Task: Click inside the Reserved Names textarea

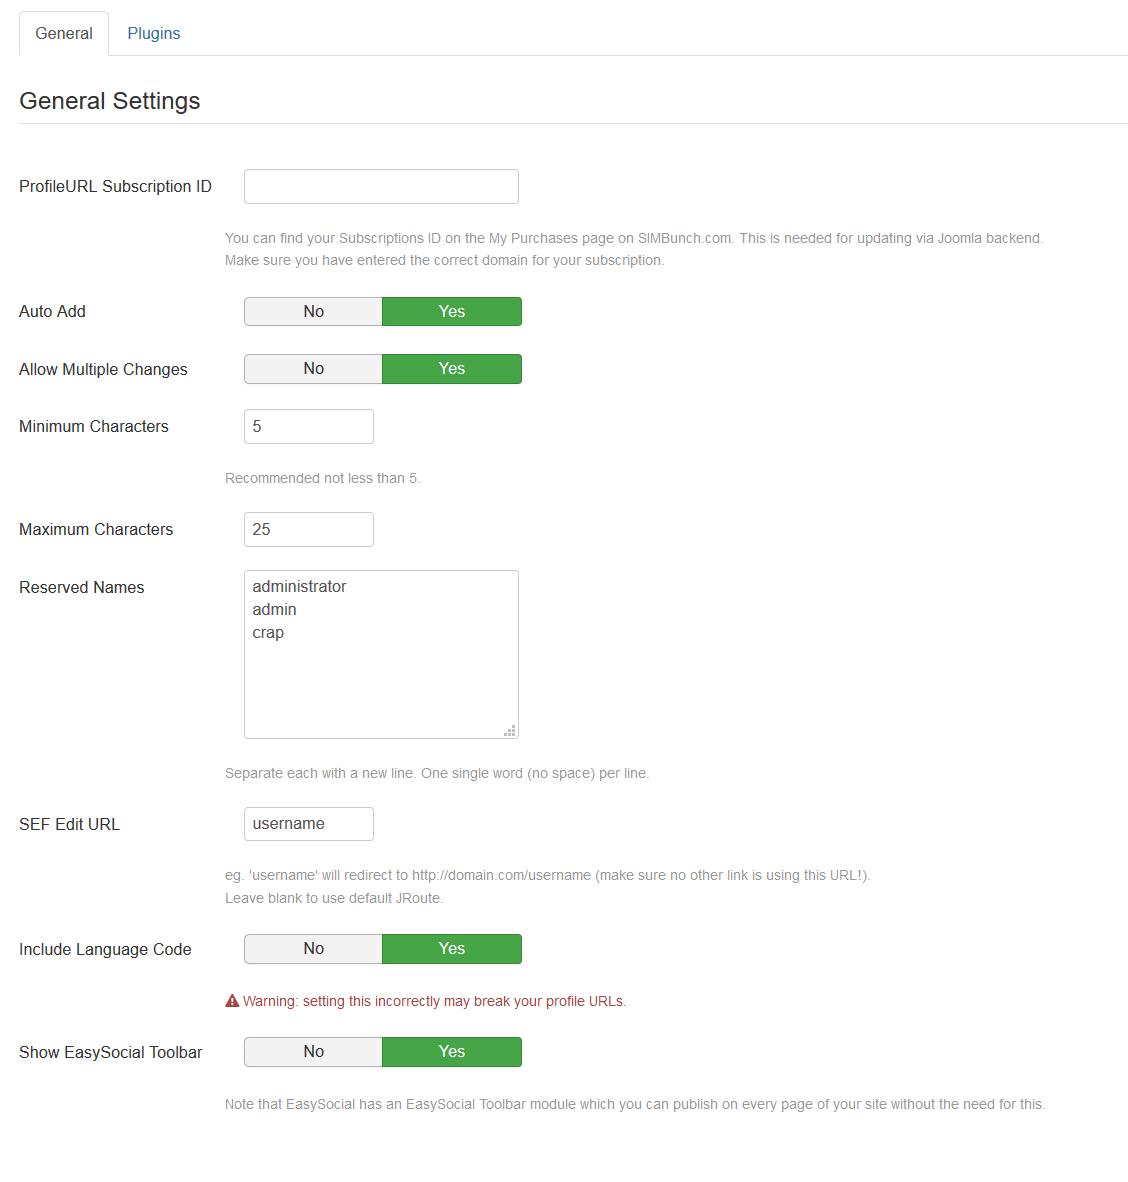Action: click(x=381, y=654)
